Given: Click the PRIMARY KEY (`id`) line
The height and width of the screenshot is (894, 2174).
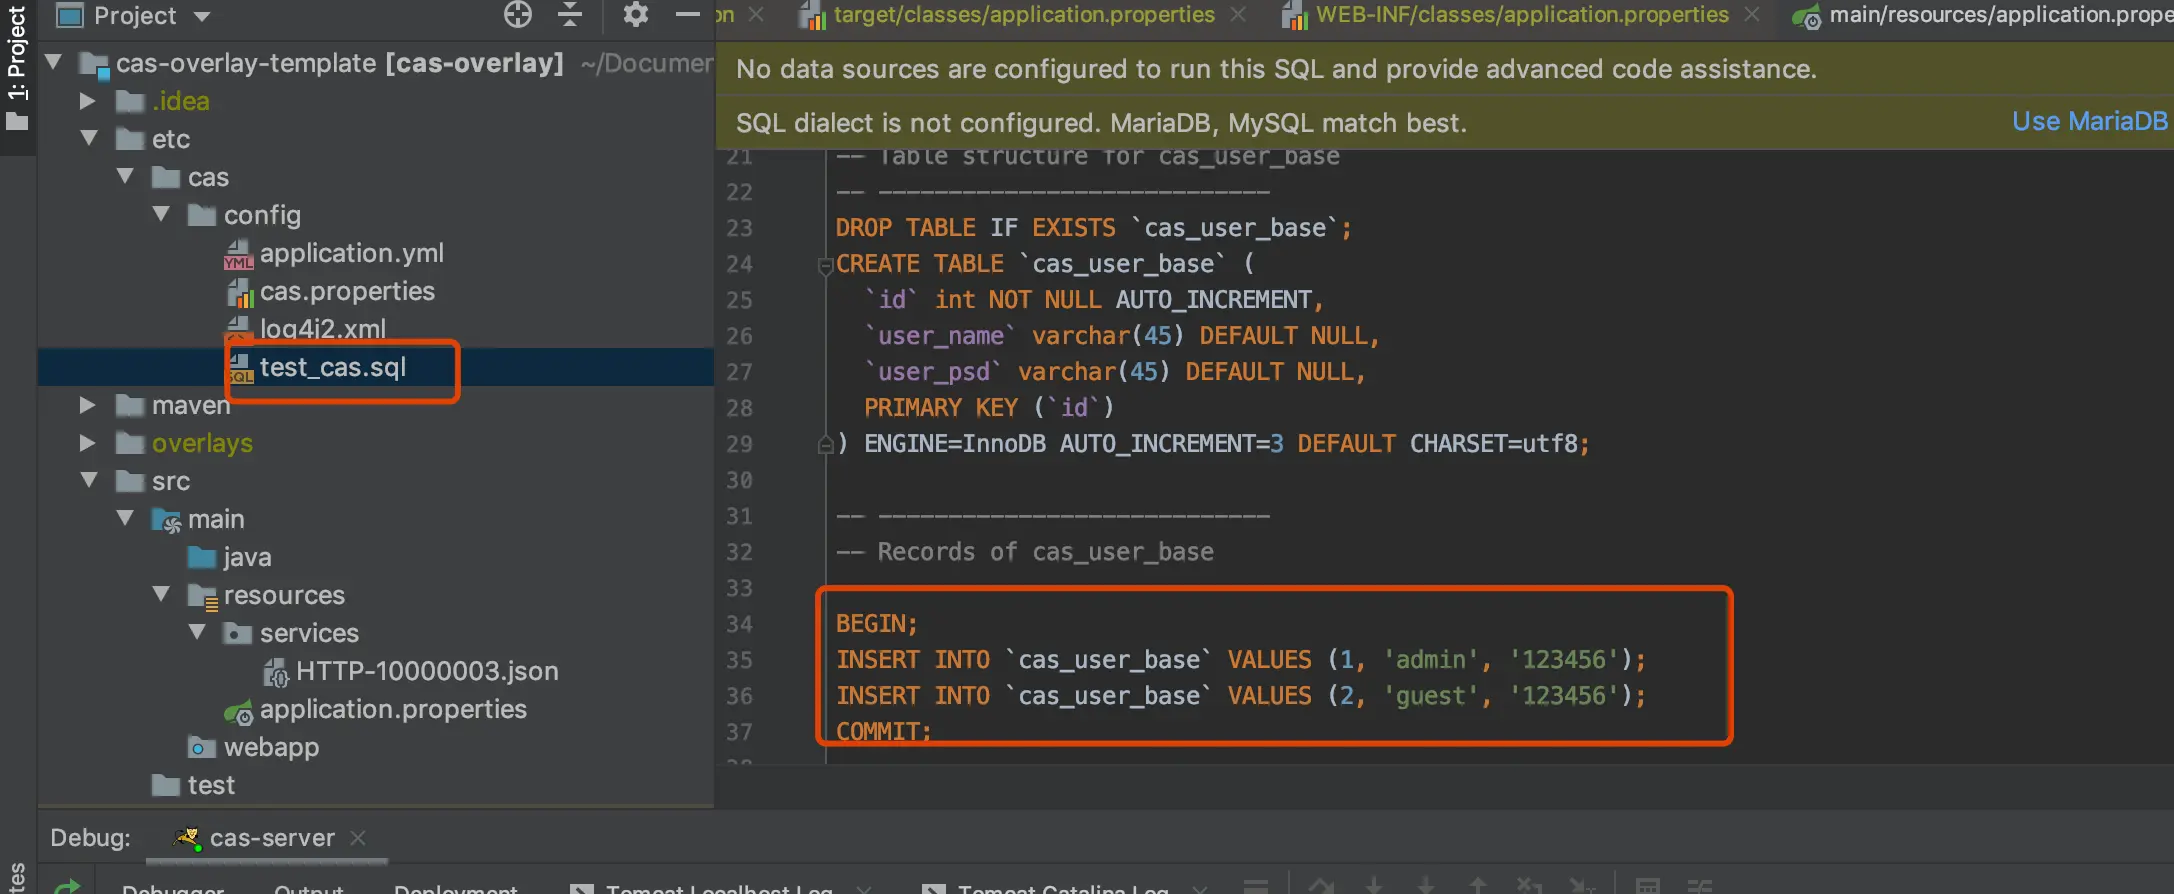Looking at the screenshot, I should [989, 408].
